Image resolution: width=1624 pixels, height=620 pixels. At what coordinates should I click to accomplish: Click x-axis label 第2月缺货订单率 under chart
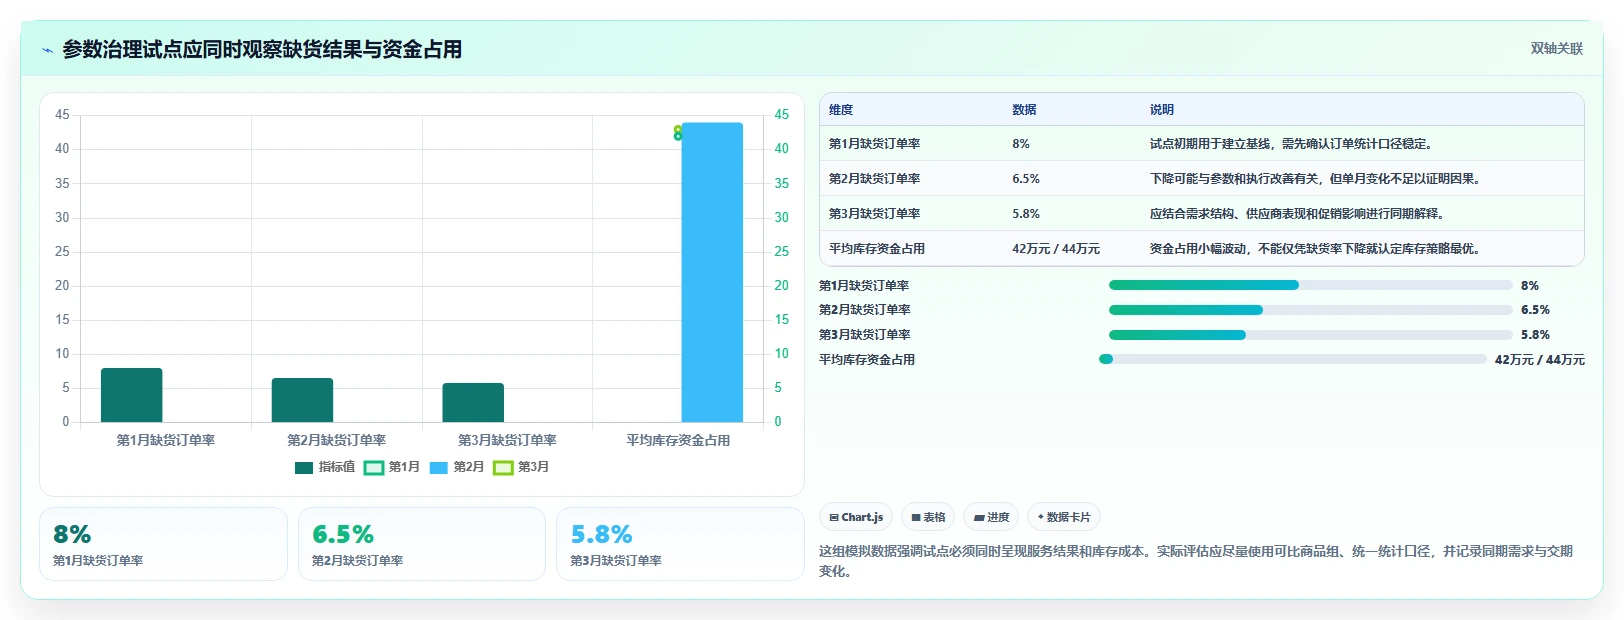click(337, 440)
